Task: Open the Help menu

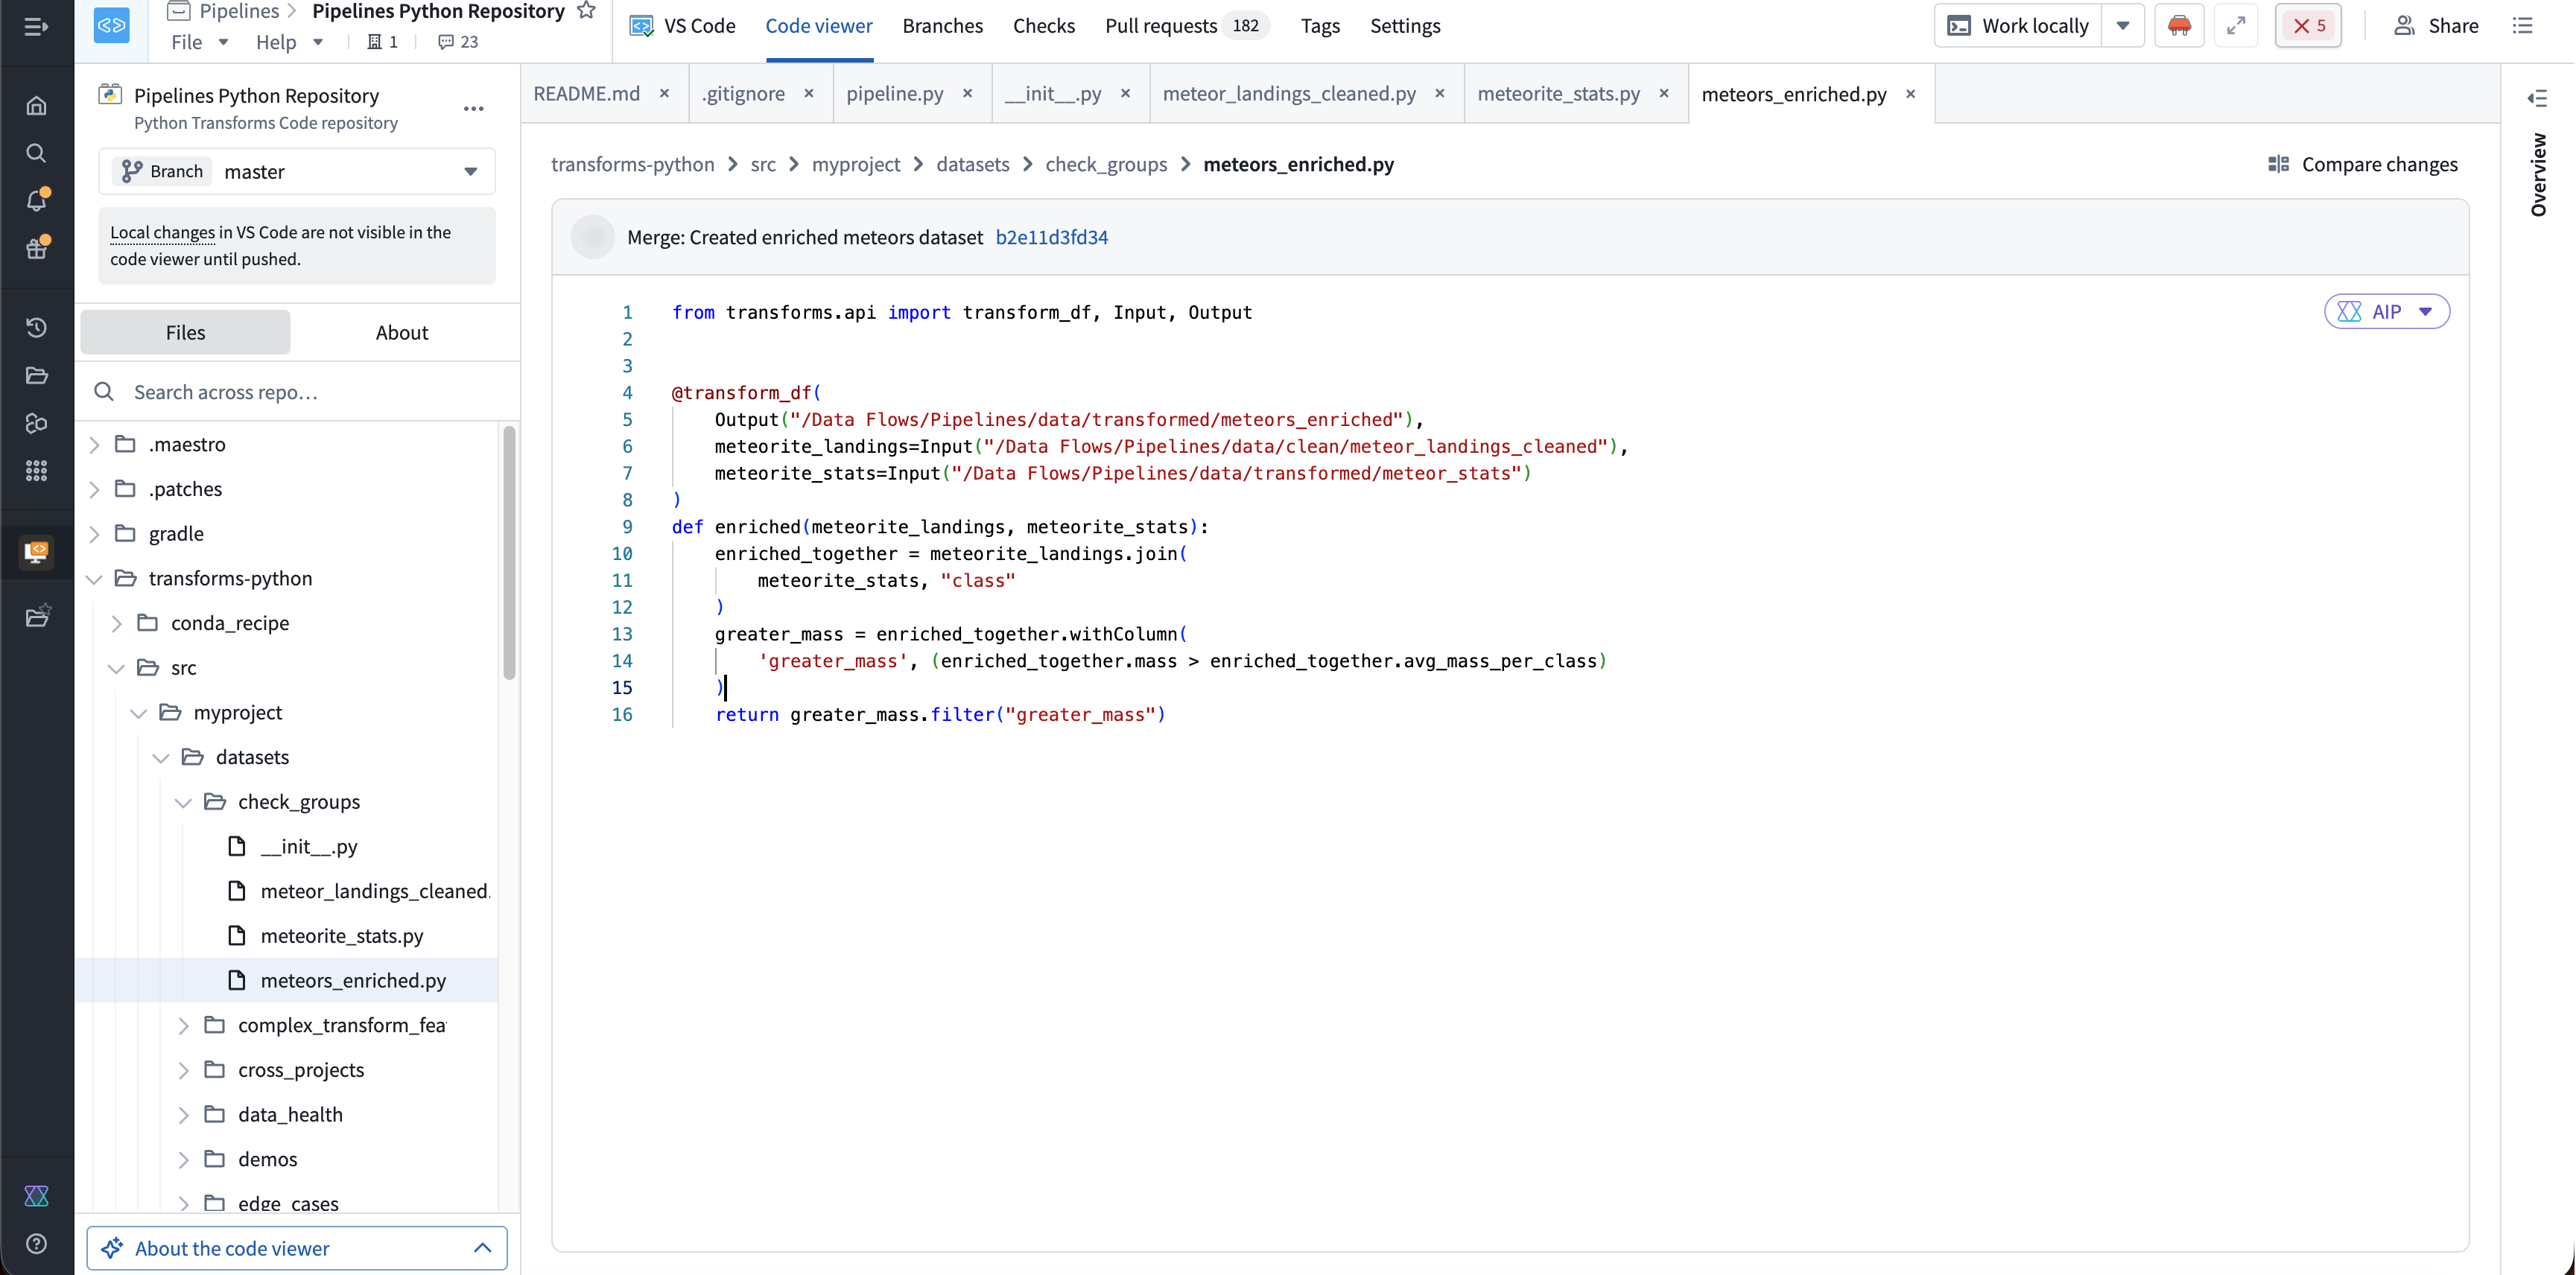Action: point(288,42)
